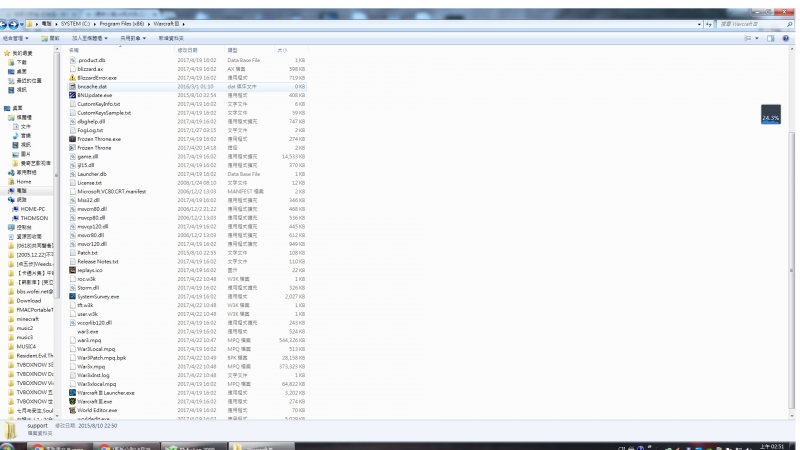Viewport: 800px width, 450px height.
Task: Open the music2 folder in sidebar
Action: [24, 329]
